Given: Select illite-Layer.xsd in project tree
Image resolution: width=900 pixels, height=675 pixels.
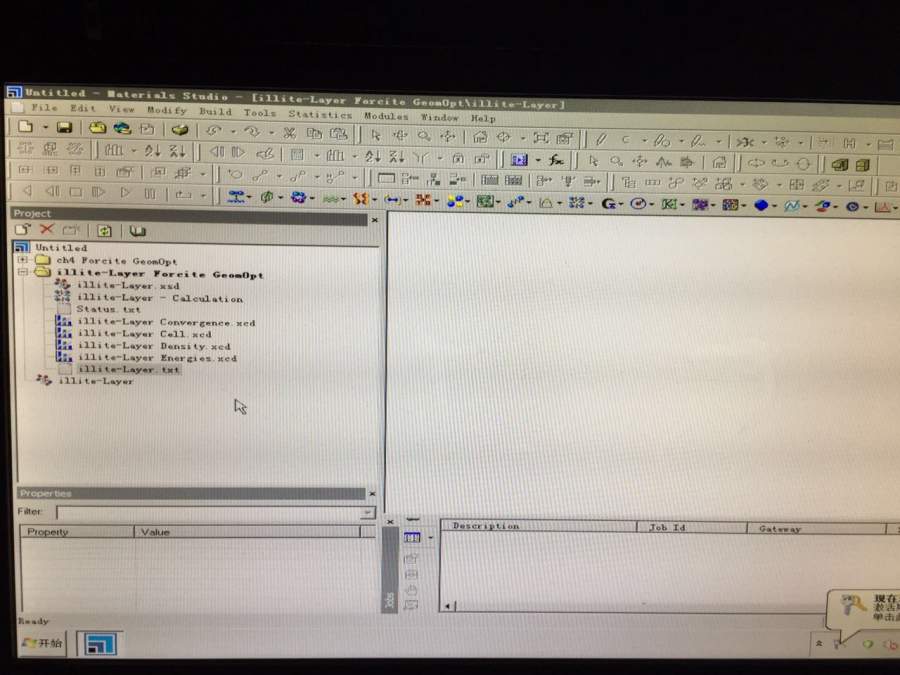Looking at the screenshot, I should [x=128, y=285].
